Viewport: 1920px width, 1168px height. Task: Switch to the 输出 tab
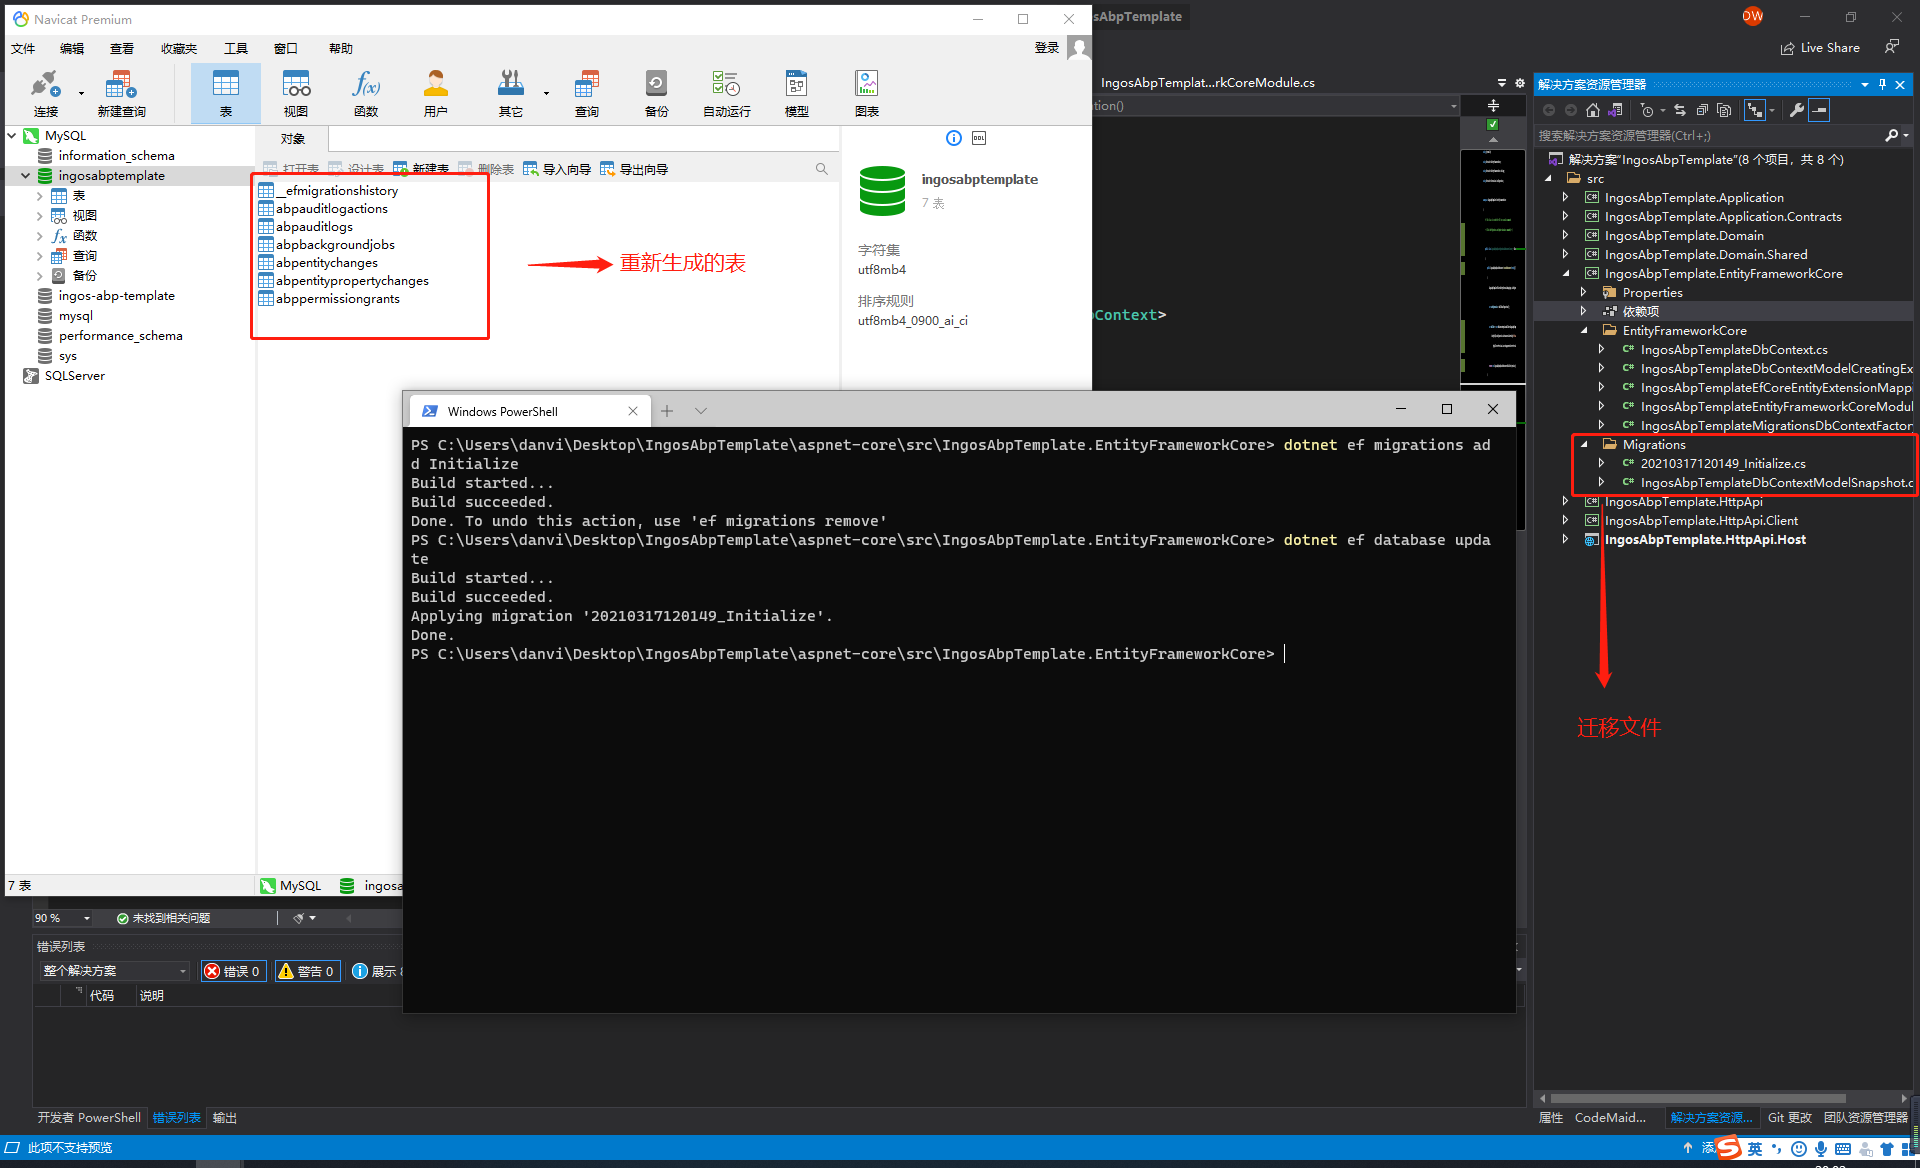(225, 1118)
